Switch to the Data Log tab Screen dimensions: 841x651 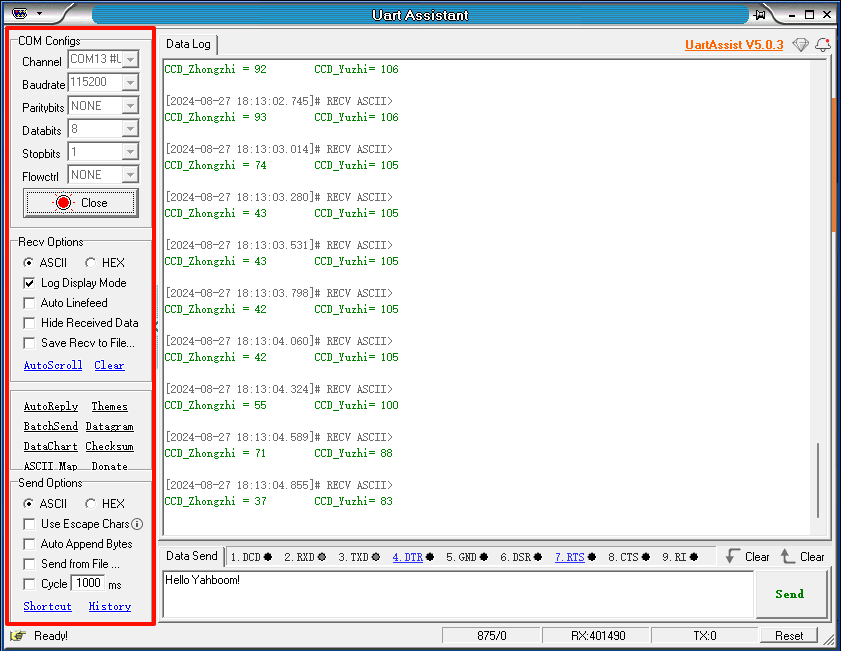tap(188, 44)
